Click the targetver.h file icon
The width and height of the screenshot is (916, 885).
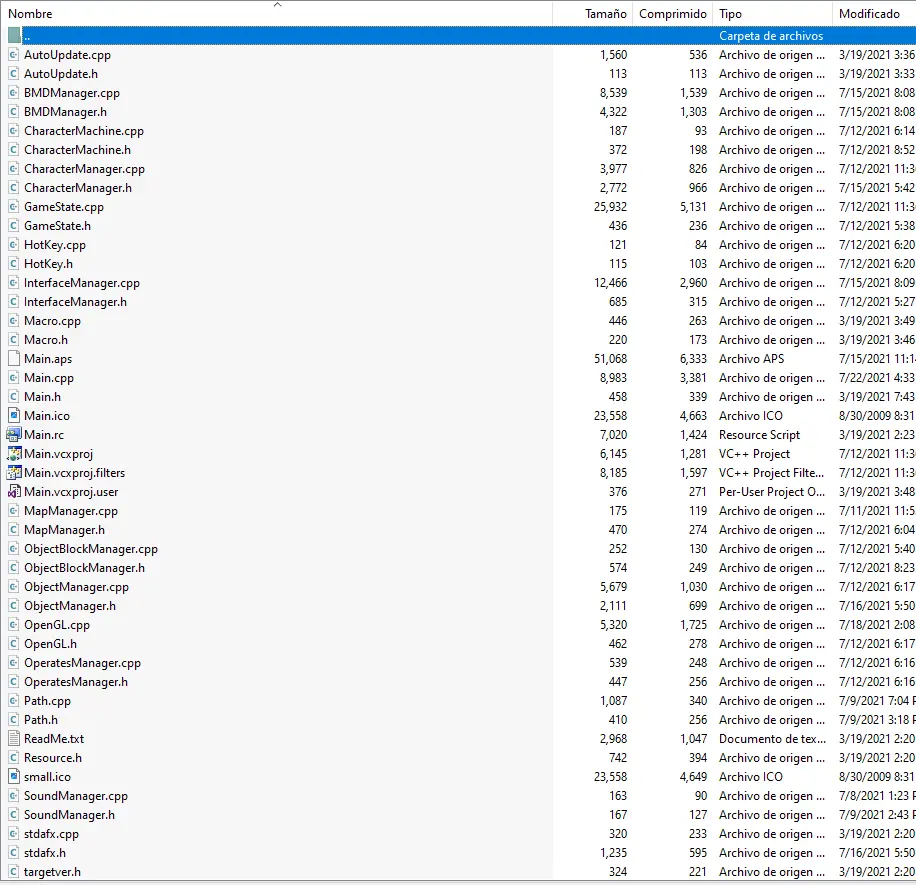coord(14,872)
